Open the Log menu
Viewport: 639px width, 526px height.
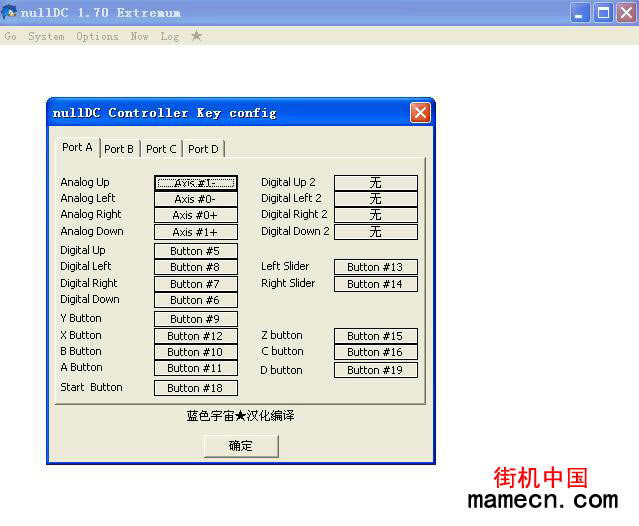coord(170,36)
